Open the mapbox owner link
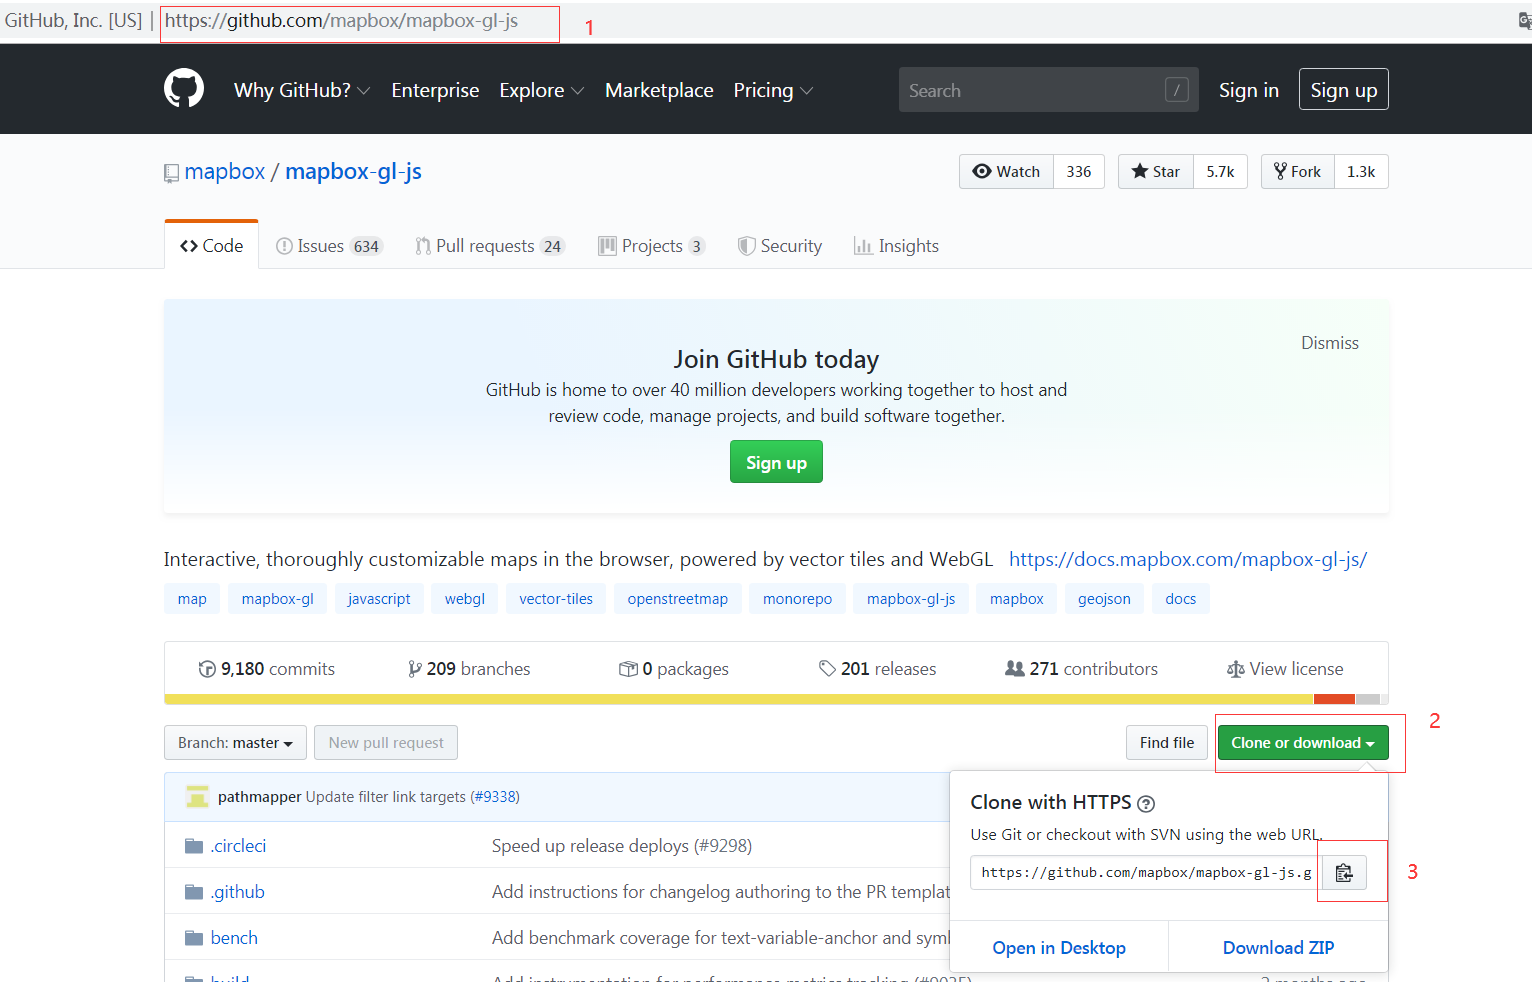The width and height of the screenshot is (1532, 982). pyautogui.click(x=225, y=172)
